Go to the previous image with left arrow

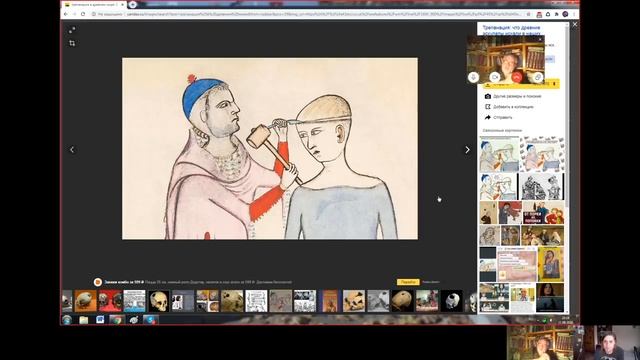72,150
